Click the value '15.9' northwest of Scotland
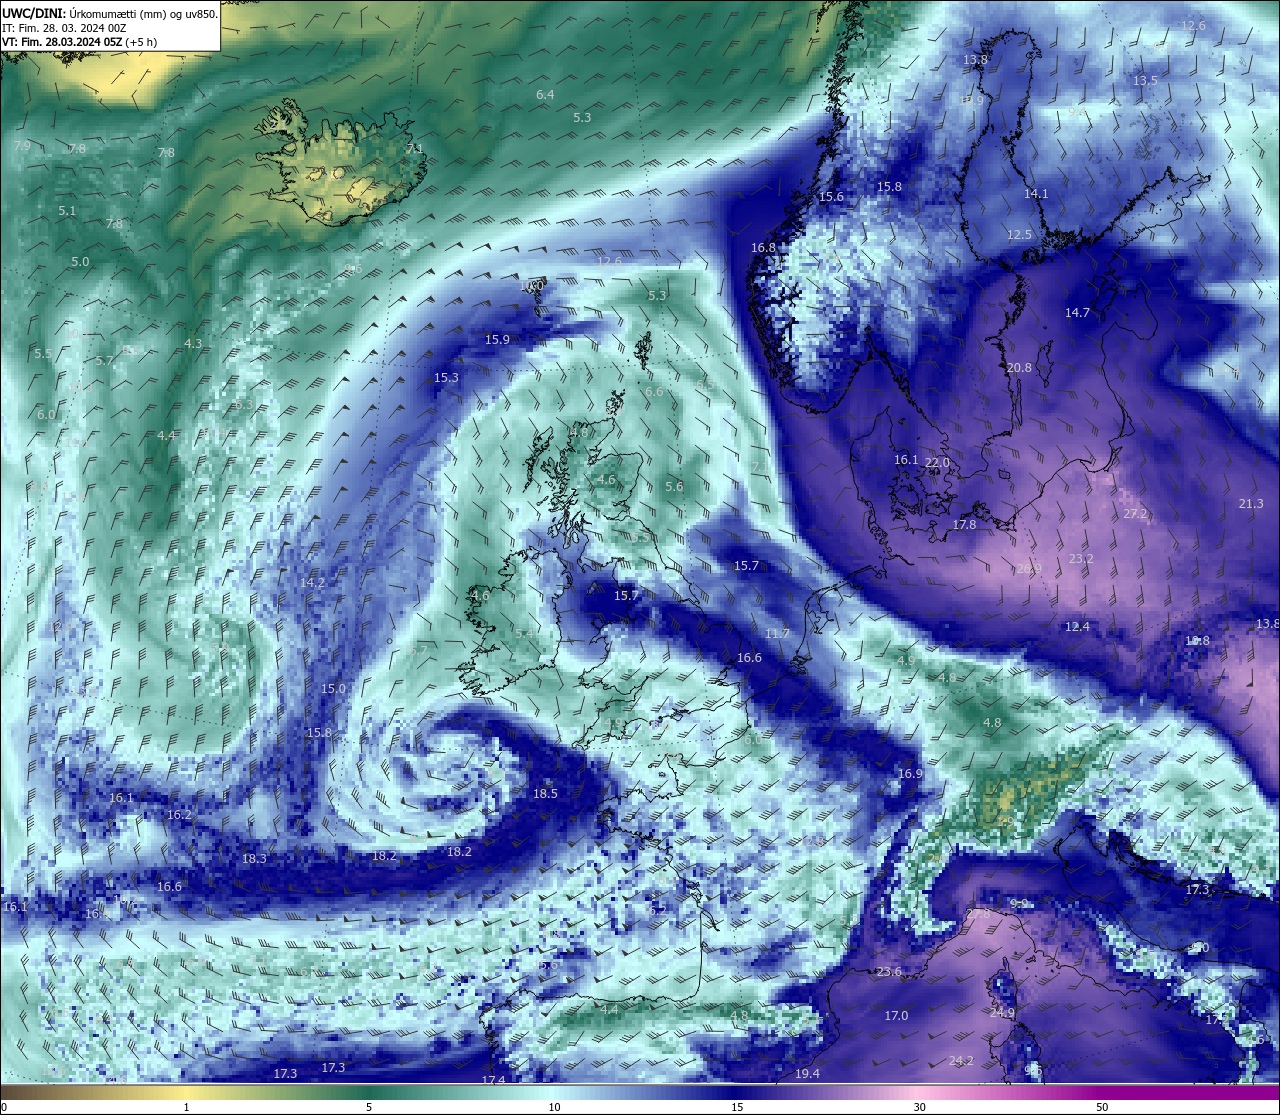The image size is (1280, 1115). 497,340
